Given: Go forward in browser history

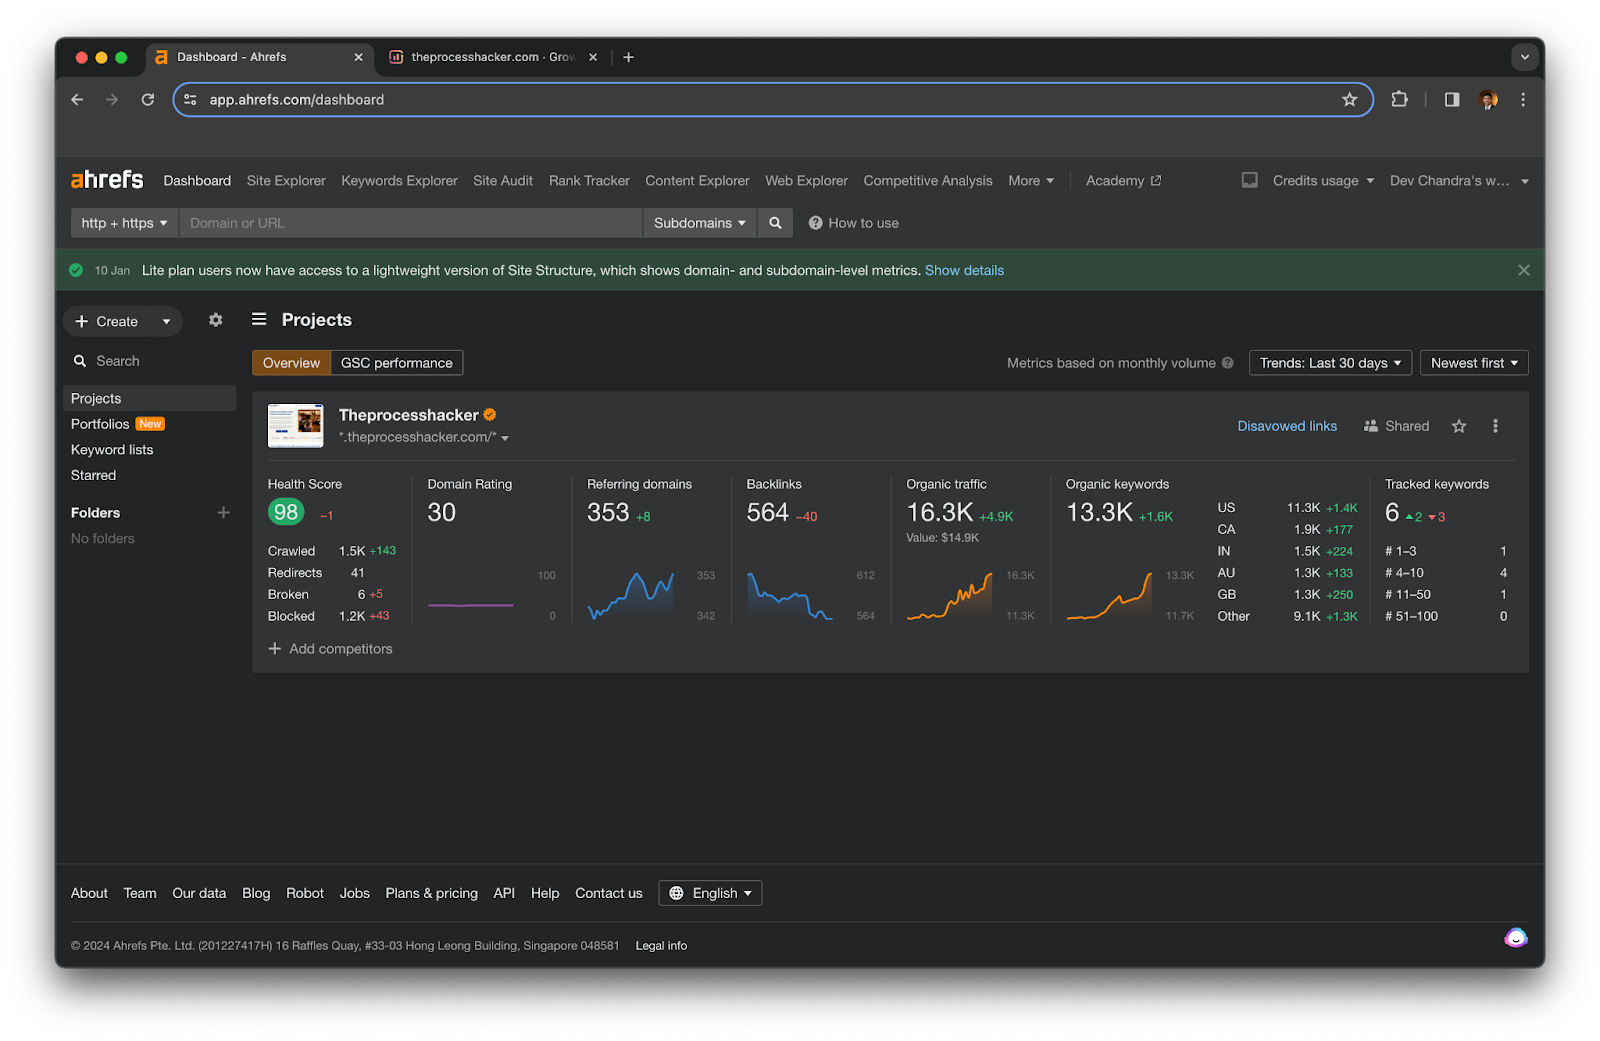Looking at the screenshot, I should point(112,99).
